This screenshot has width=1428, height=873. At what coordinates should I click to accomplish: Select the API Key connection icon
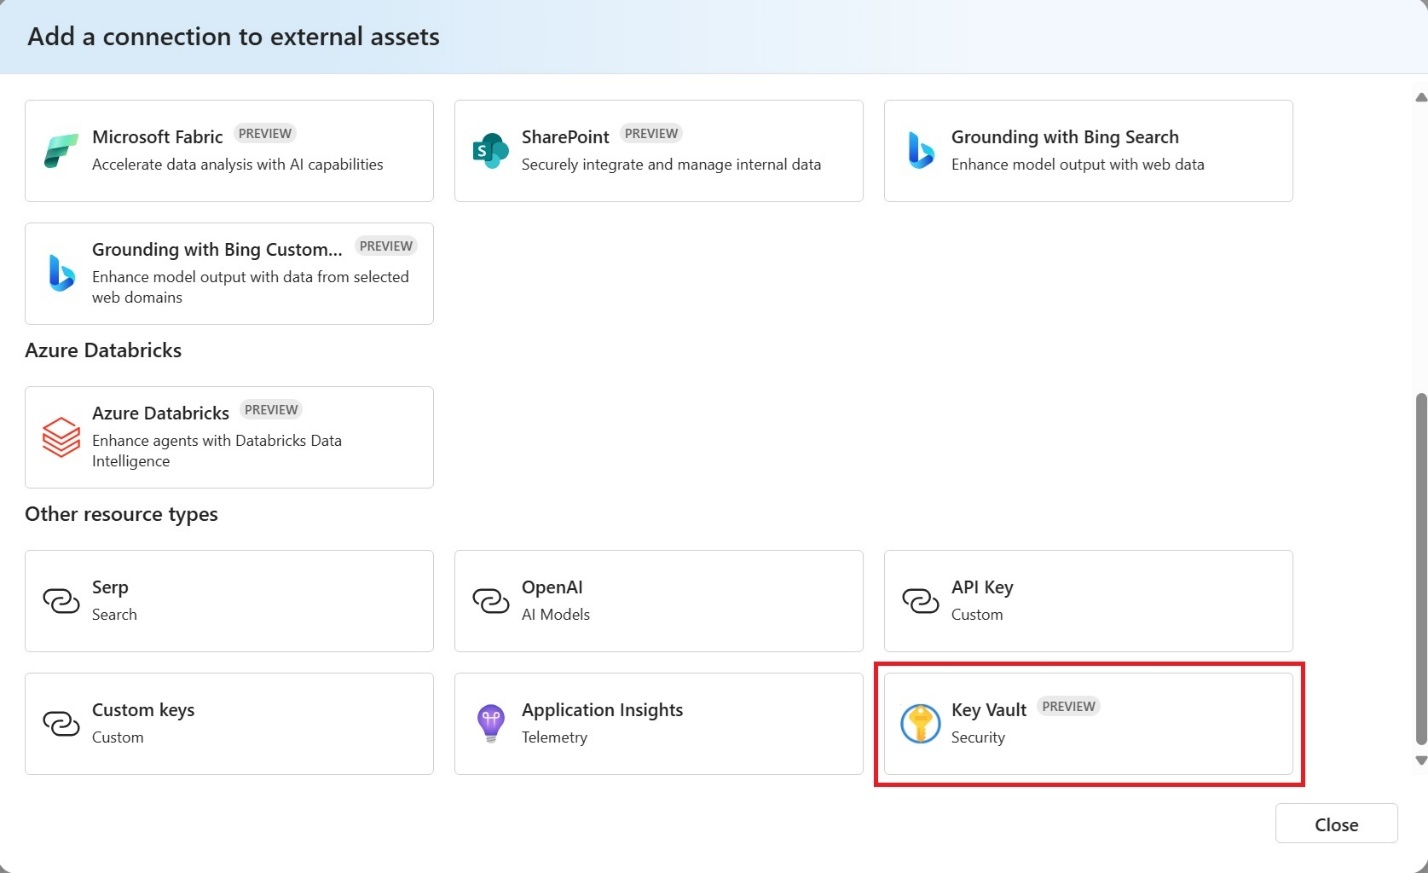(x=919, y=600)
